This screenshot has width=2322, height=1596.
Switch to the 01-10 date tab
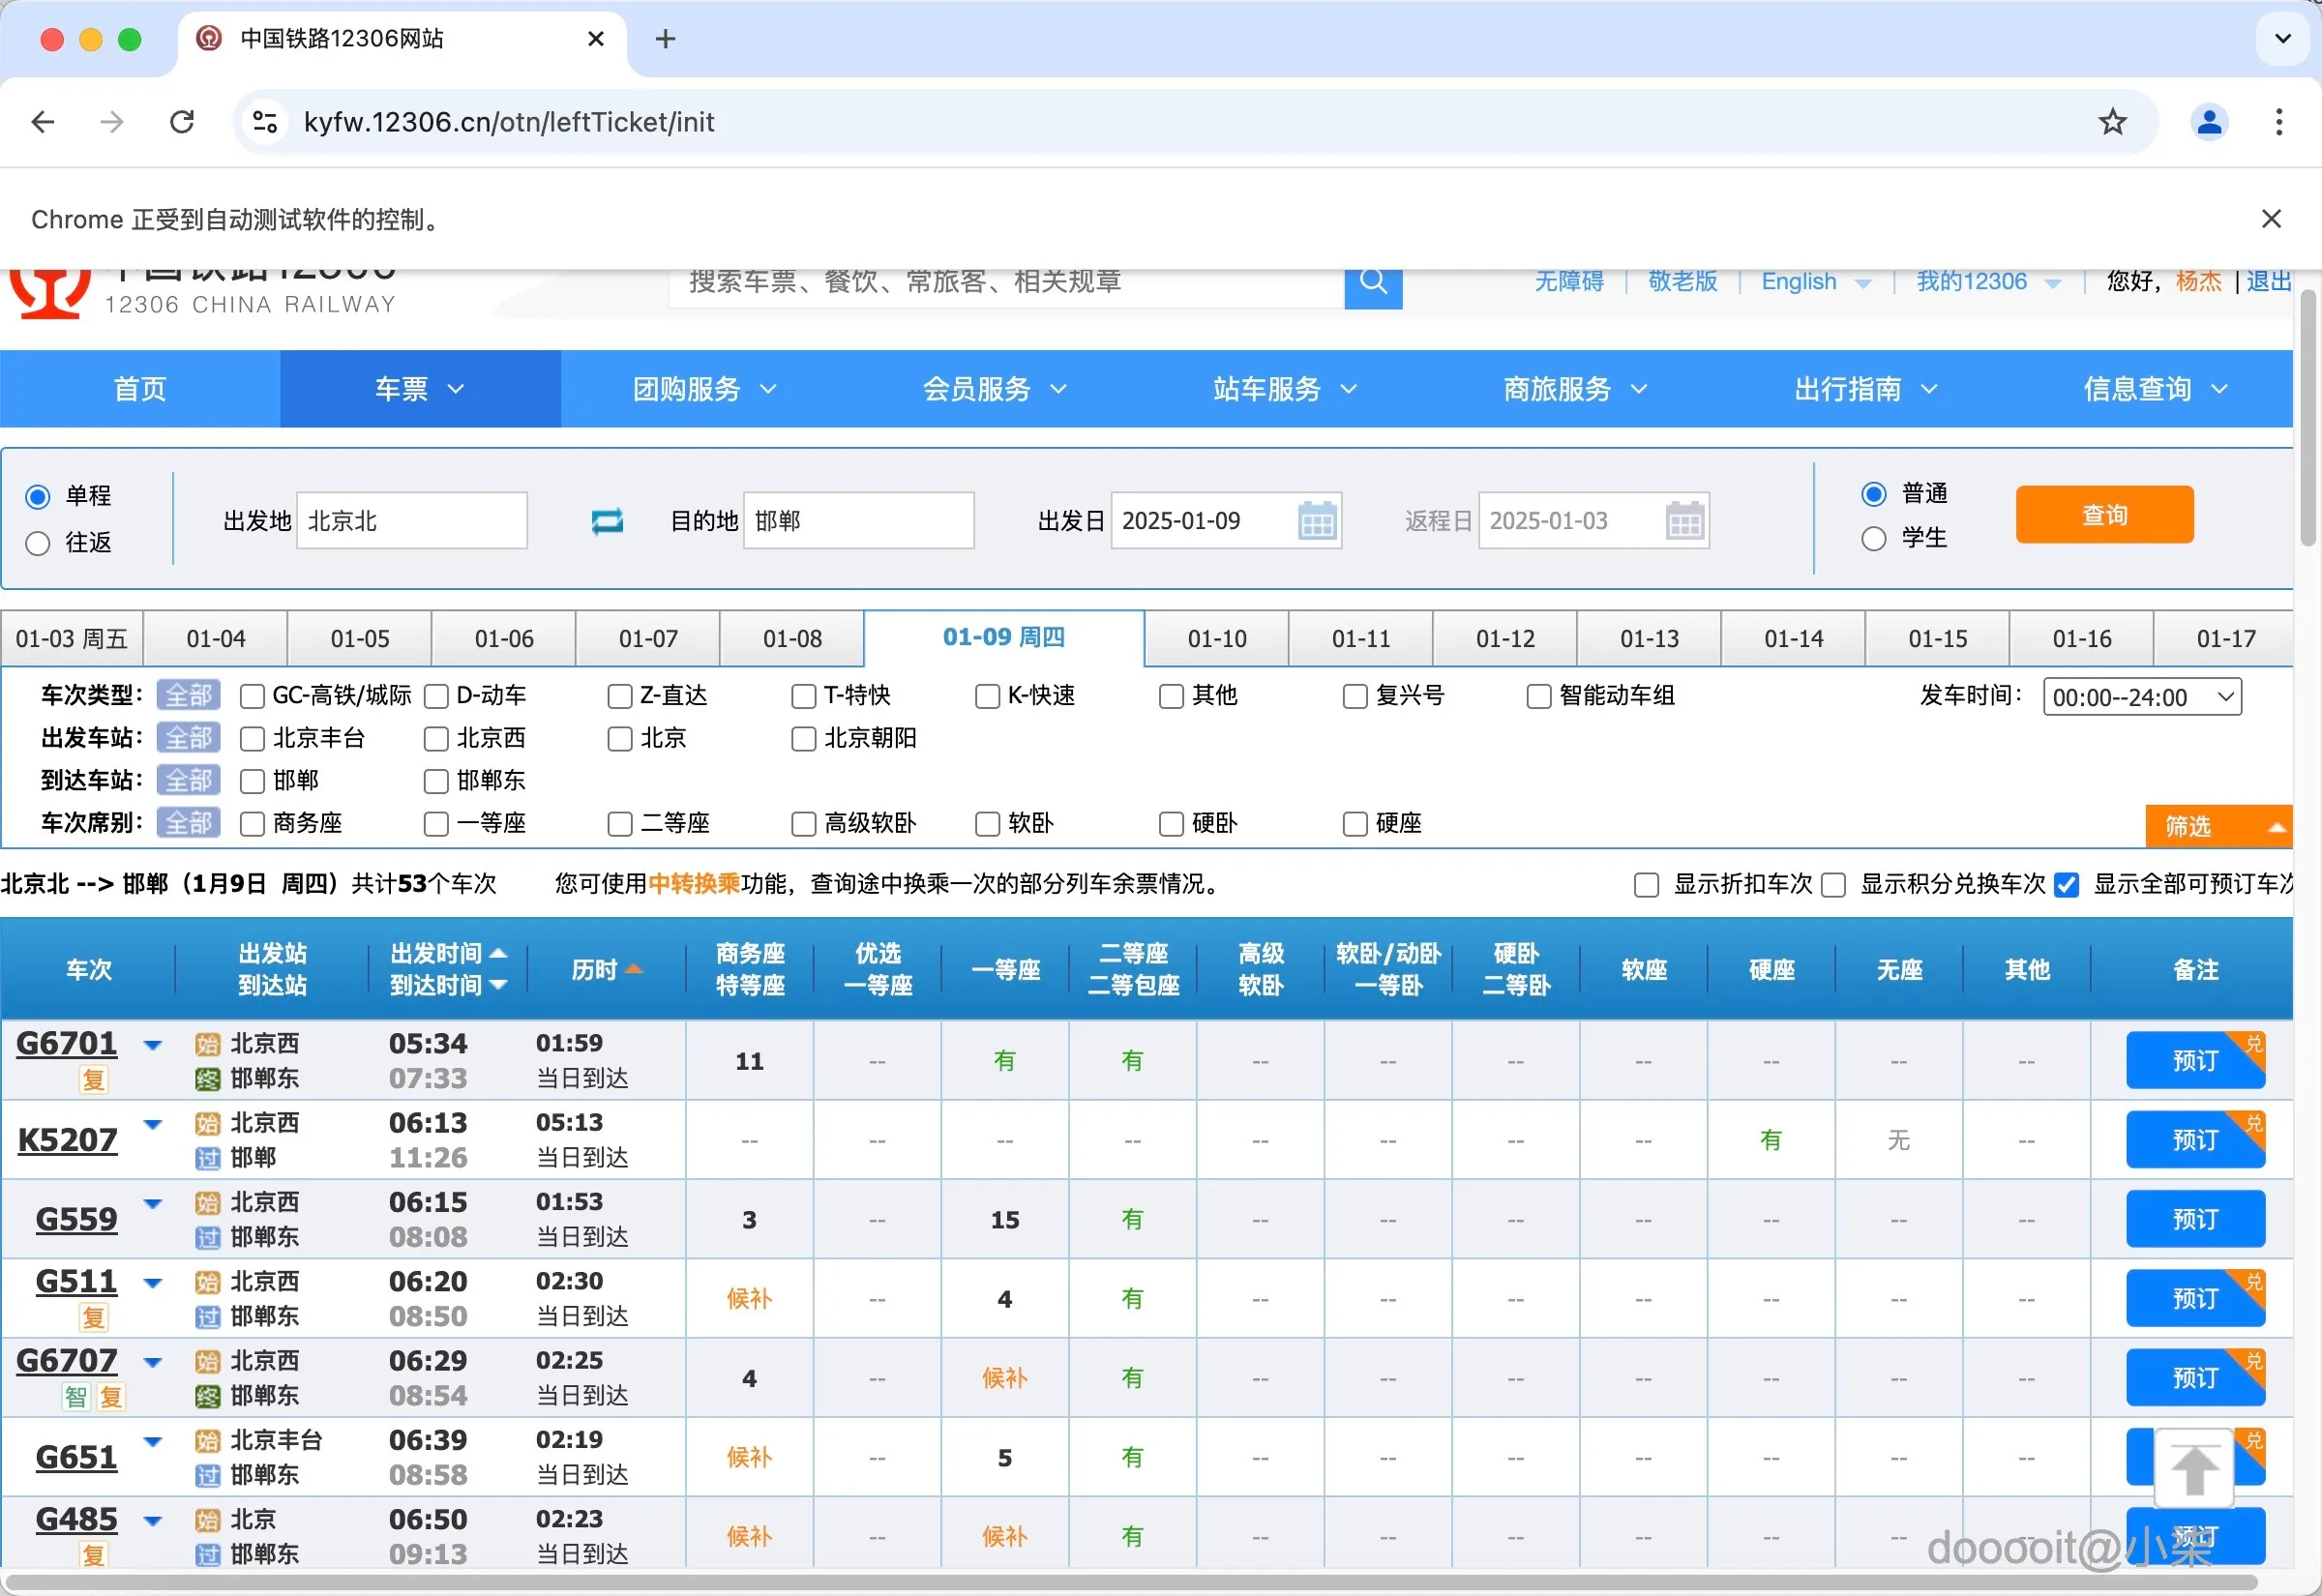click(x=1216, y=638)
